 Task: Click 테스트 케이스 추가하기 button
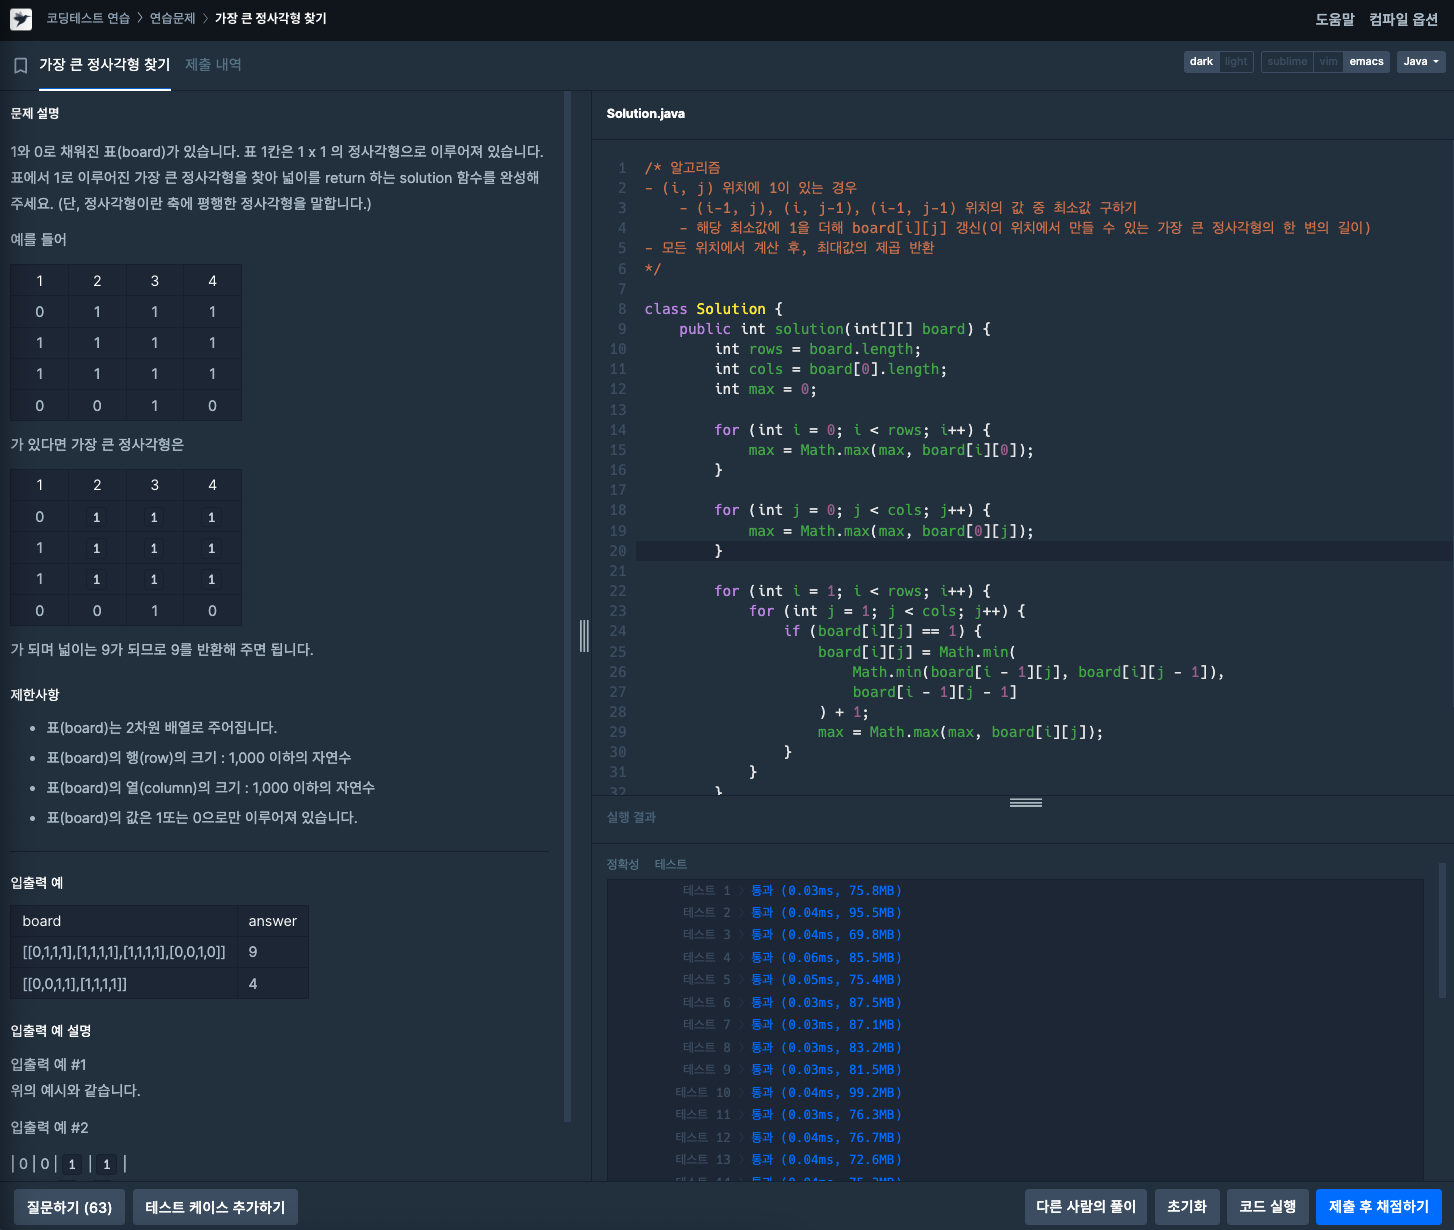215,1207
